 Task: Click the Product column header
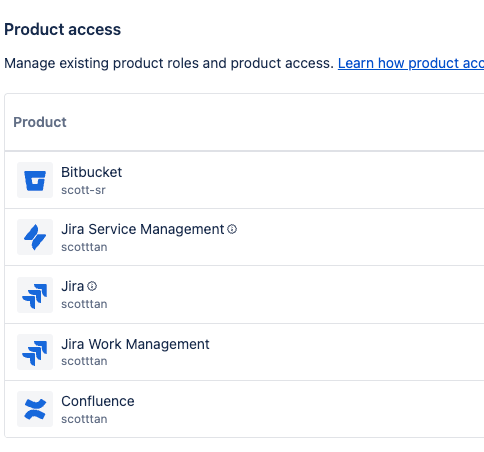40,122
